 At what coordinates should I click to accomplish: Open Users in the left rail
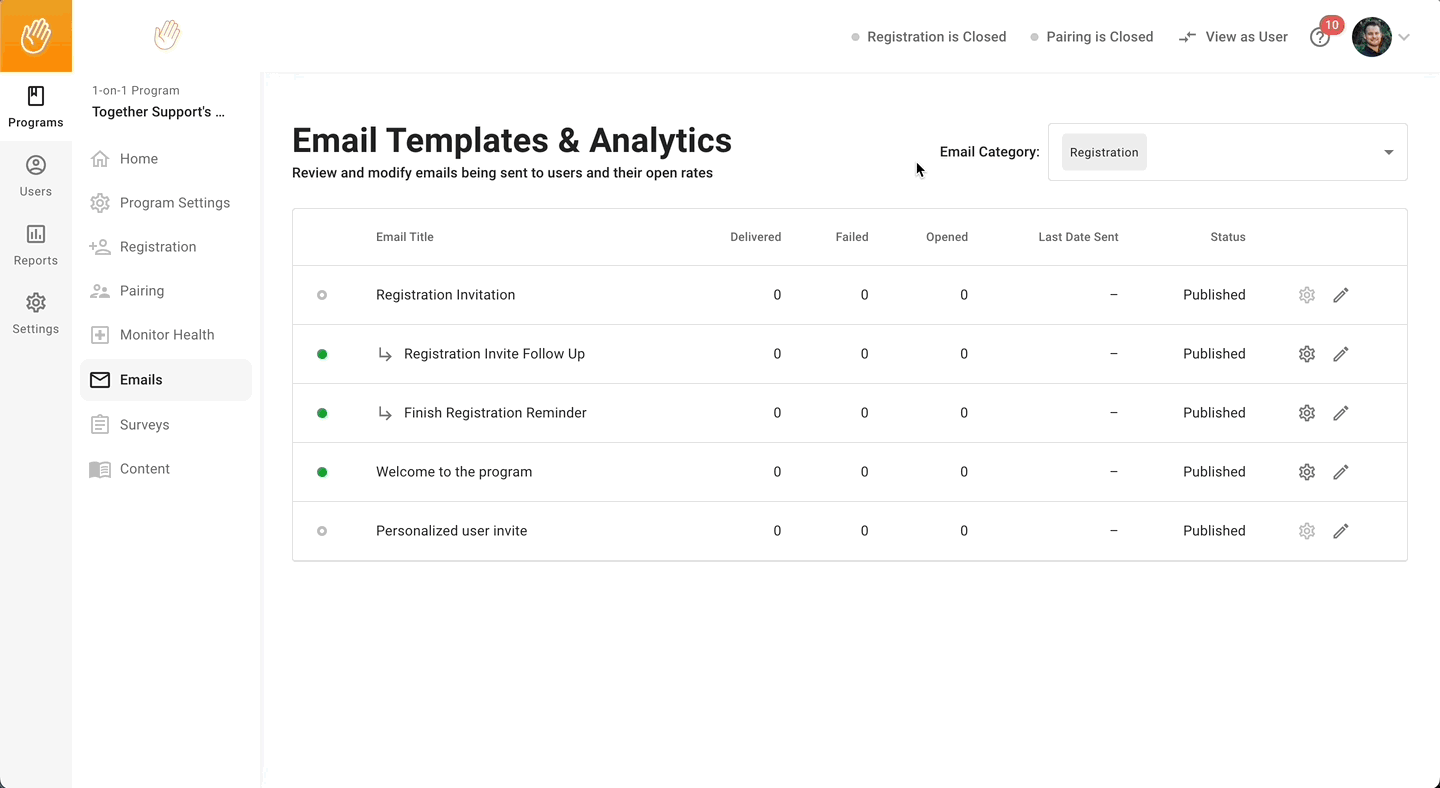(x=36, y=177)
